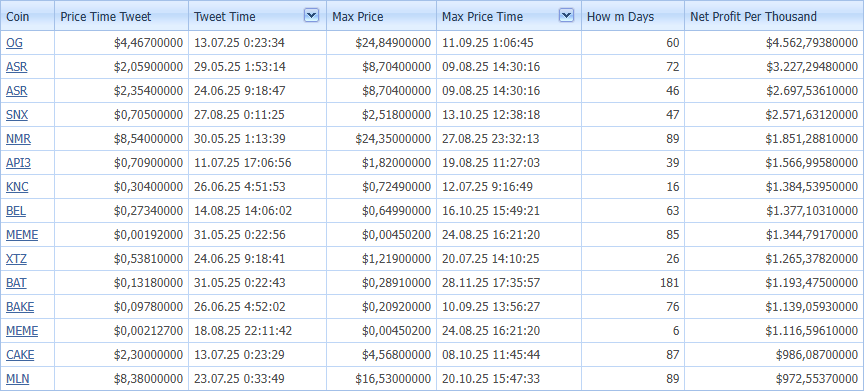The image size is (864, 391).
Task: Open the Tweet Time column filter dropdown
Action: (x=312, y=15)
